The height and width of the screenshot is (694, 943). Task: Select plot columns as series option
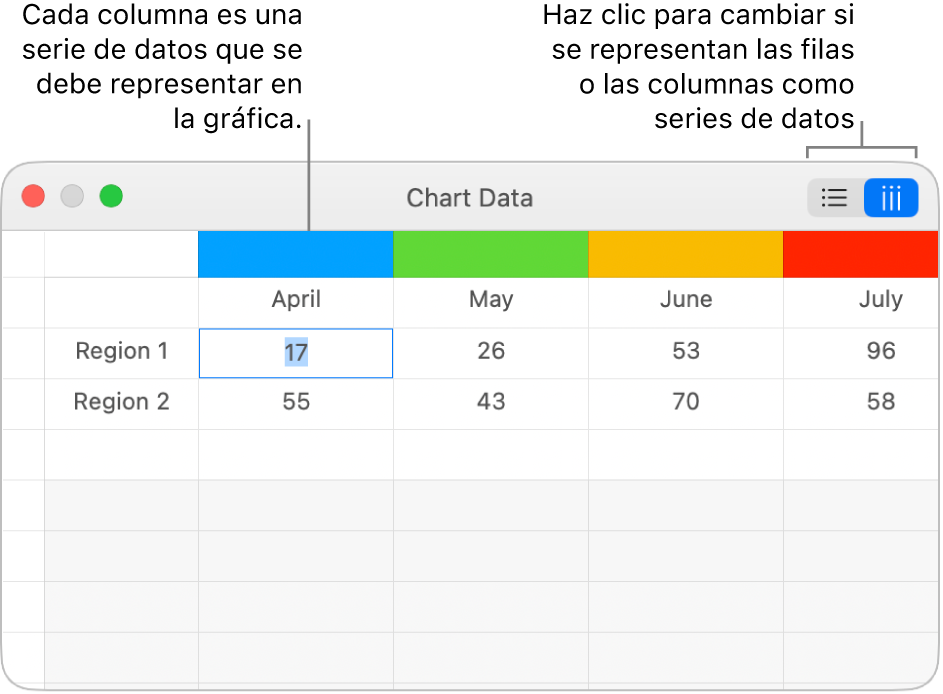(890, 197)
